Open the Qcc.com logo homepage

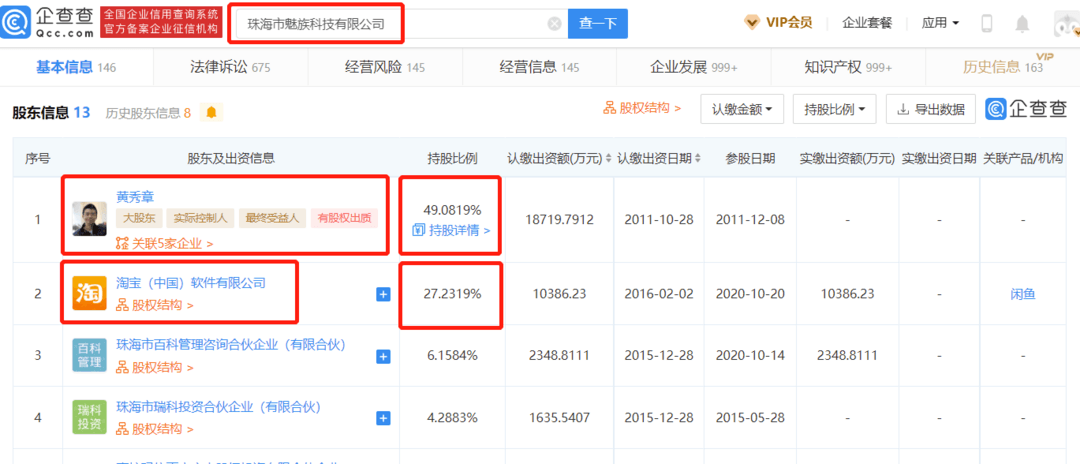point(48,23)
